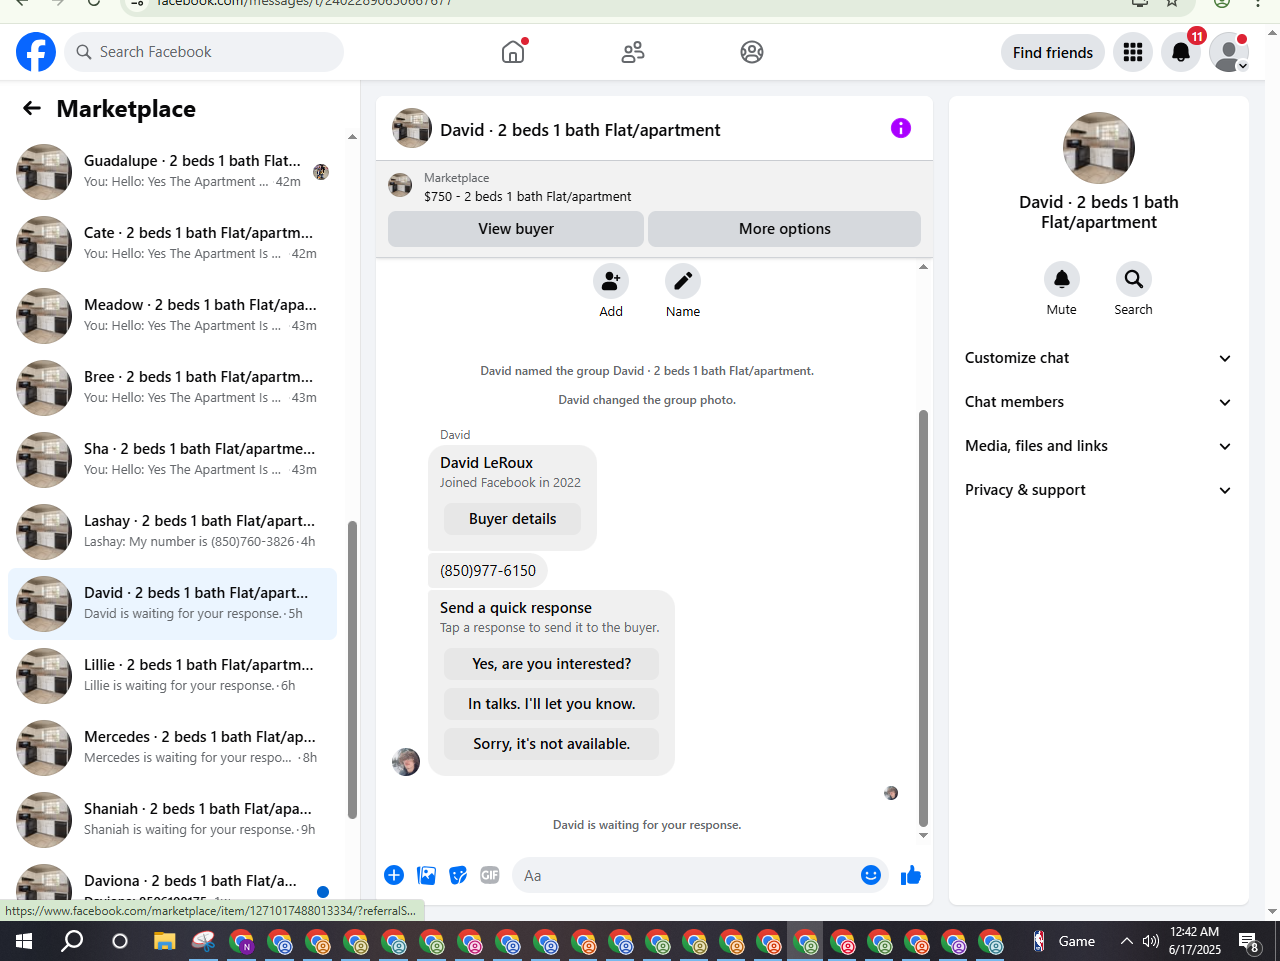Open the Cate conversation
The height and width of the screenshot is (961, 1280).
(172, 244)
